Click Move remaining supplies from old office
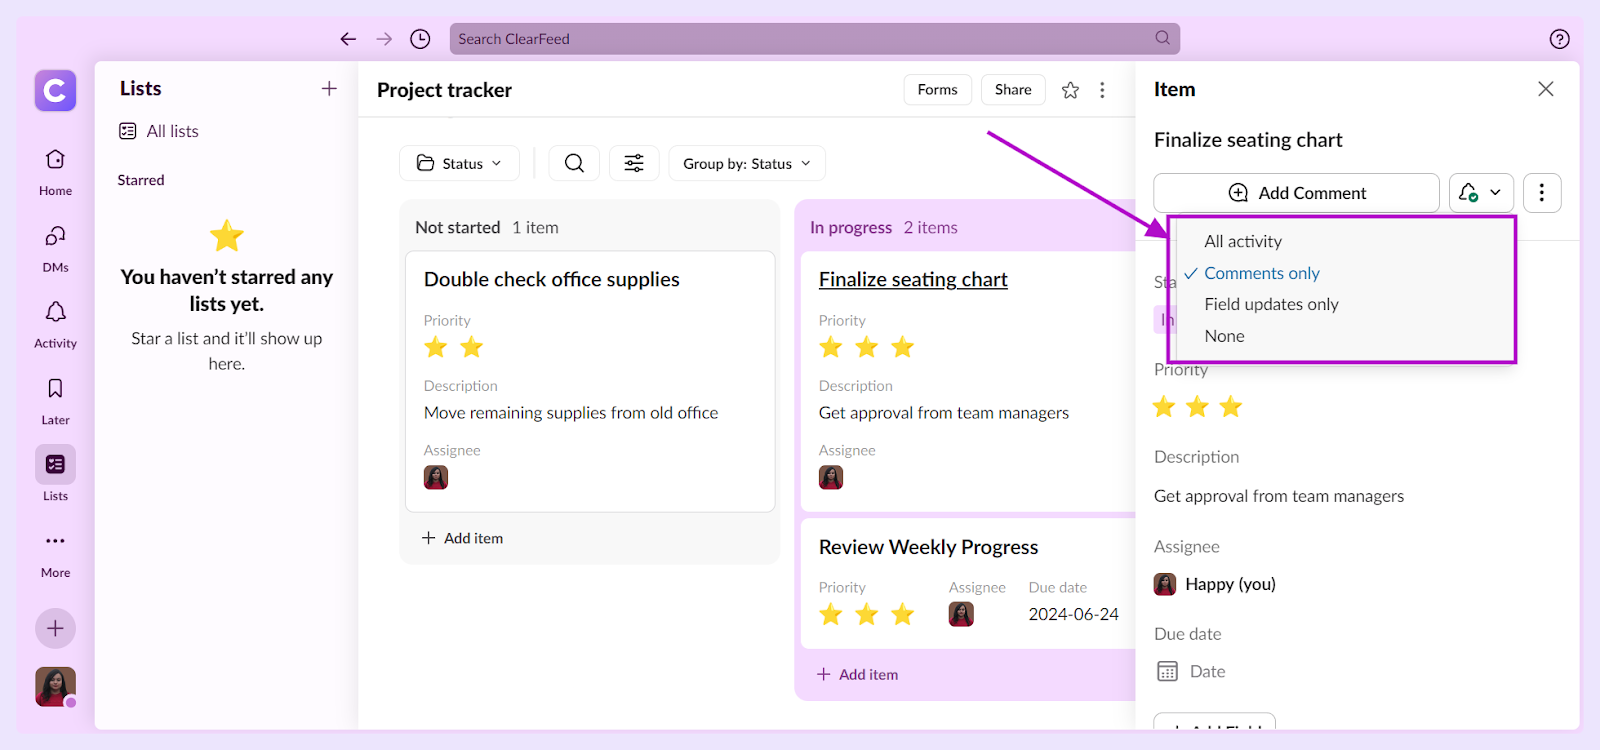The width and height of the screenshot is (1600, 750). pos(571,413)
